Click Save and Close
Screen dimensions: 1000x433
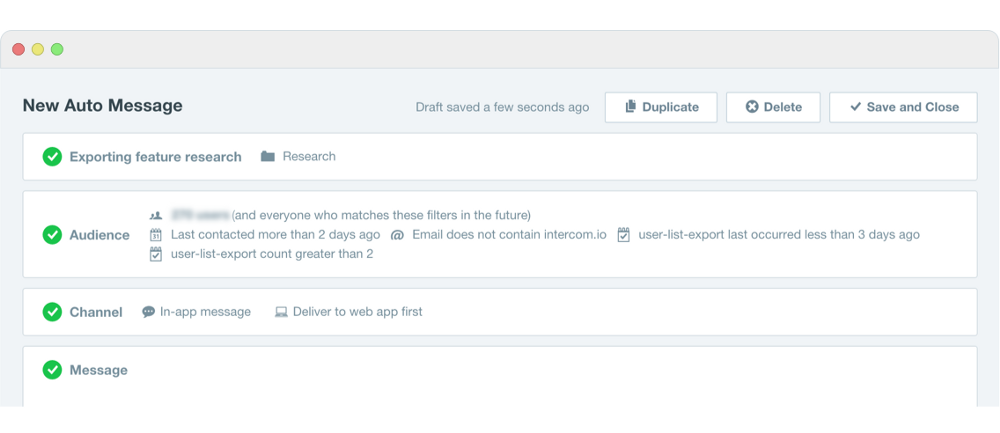903,107
